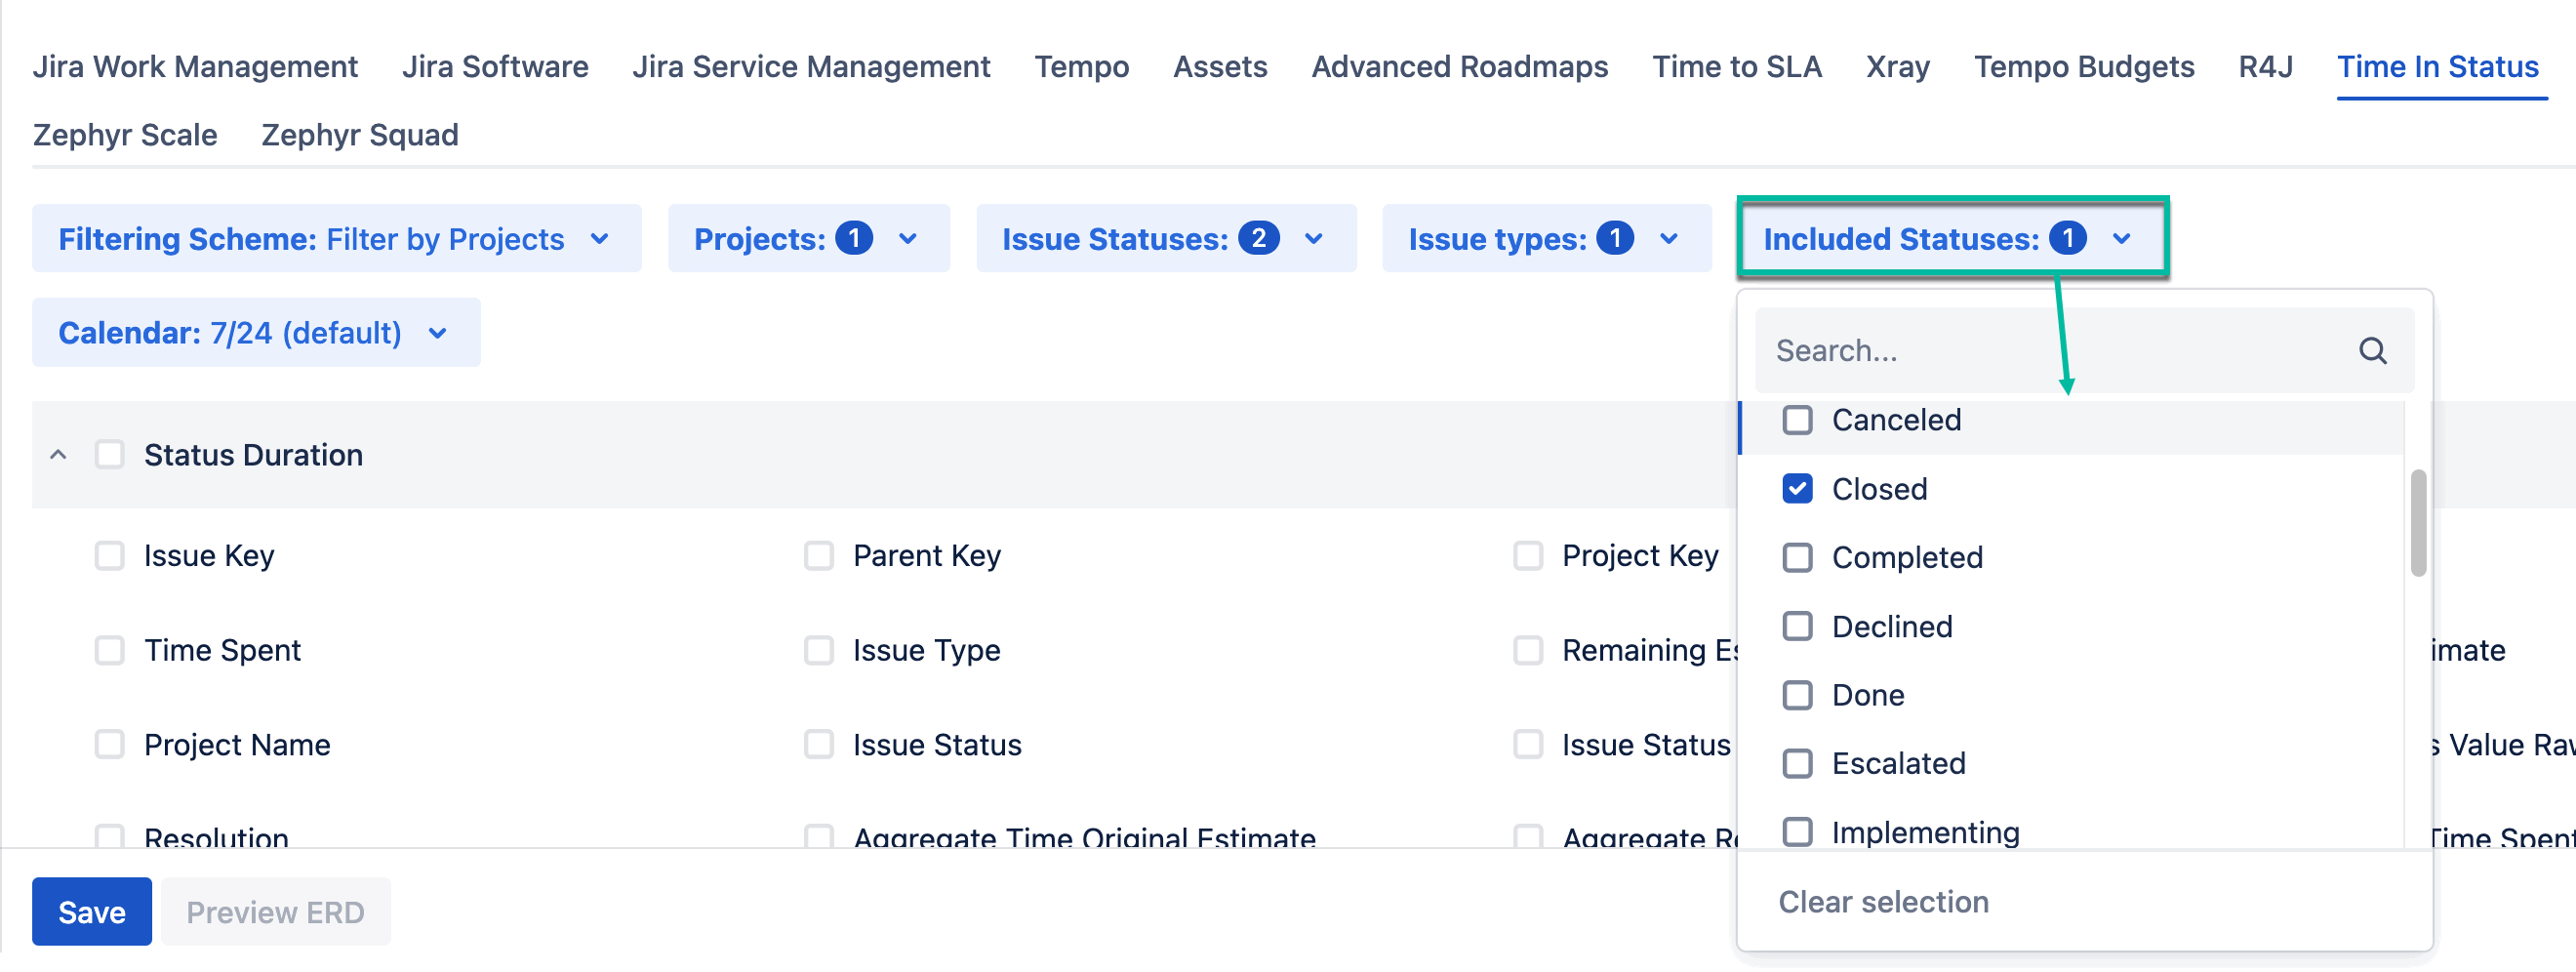
Task: Expand the Filtering Scheme dropdown
Action: [x=335, y=239]
